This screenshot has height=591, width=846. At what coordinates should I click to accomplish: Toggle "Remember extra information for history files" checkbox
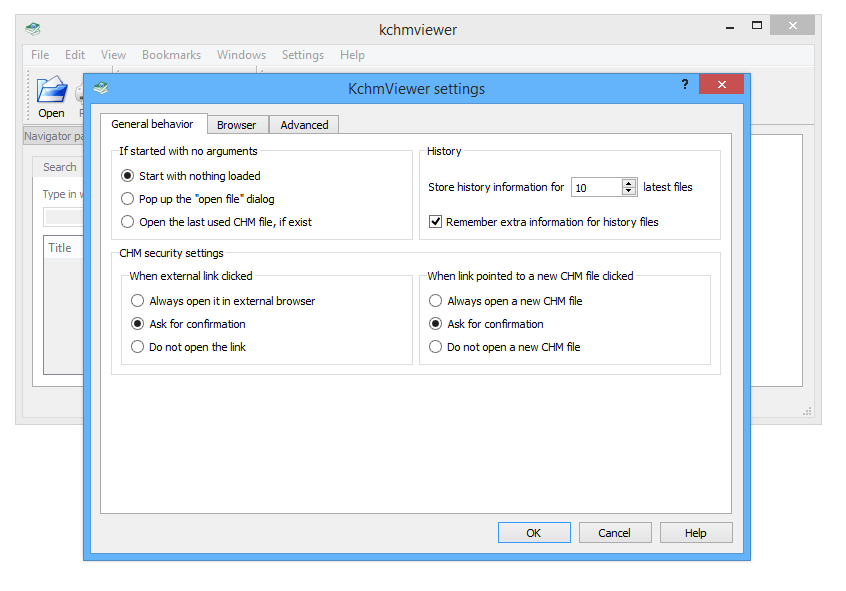[435, 222]
